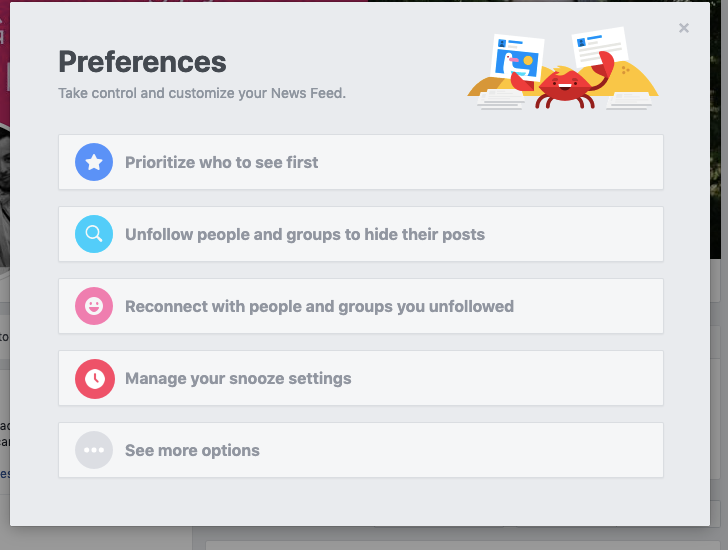Click the photo card in crab's left claw
The width and height of the screenshot is (728, 550).
coord(519,58)
